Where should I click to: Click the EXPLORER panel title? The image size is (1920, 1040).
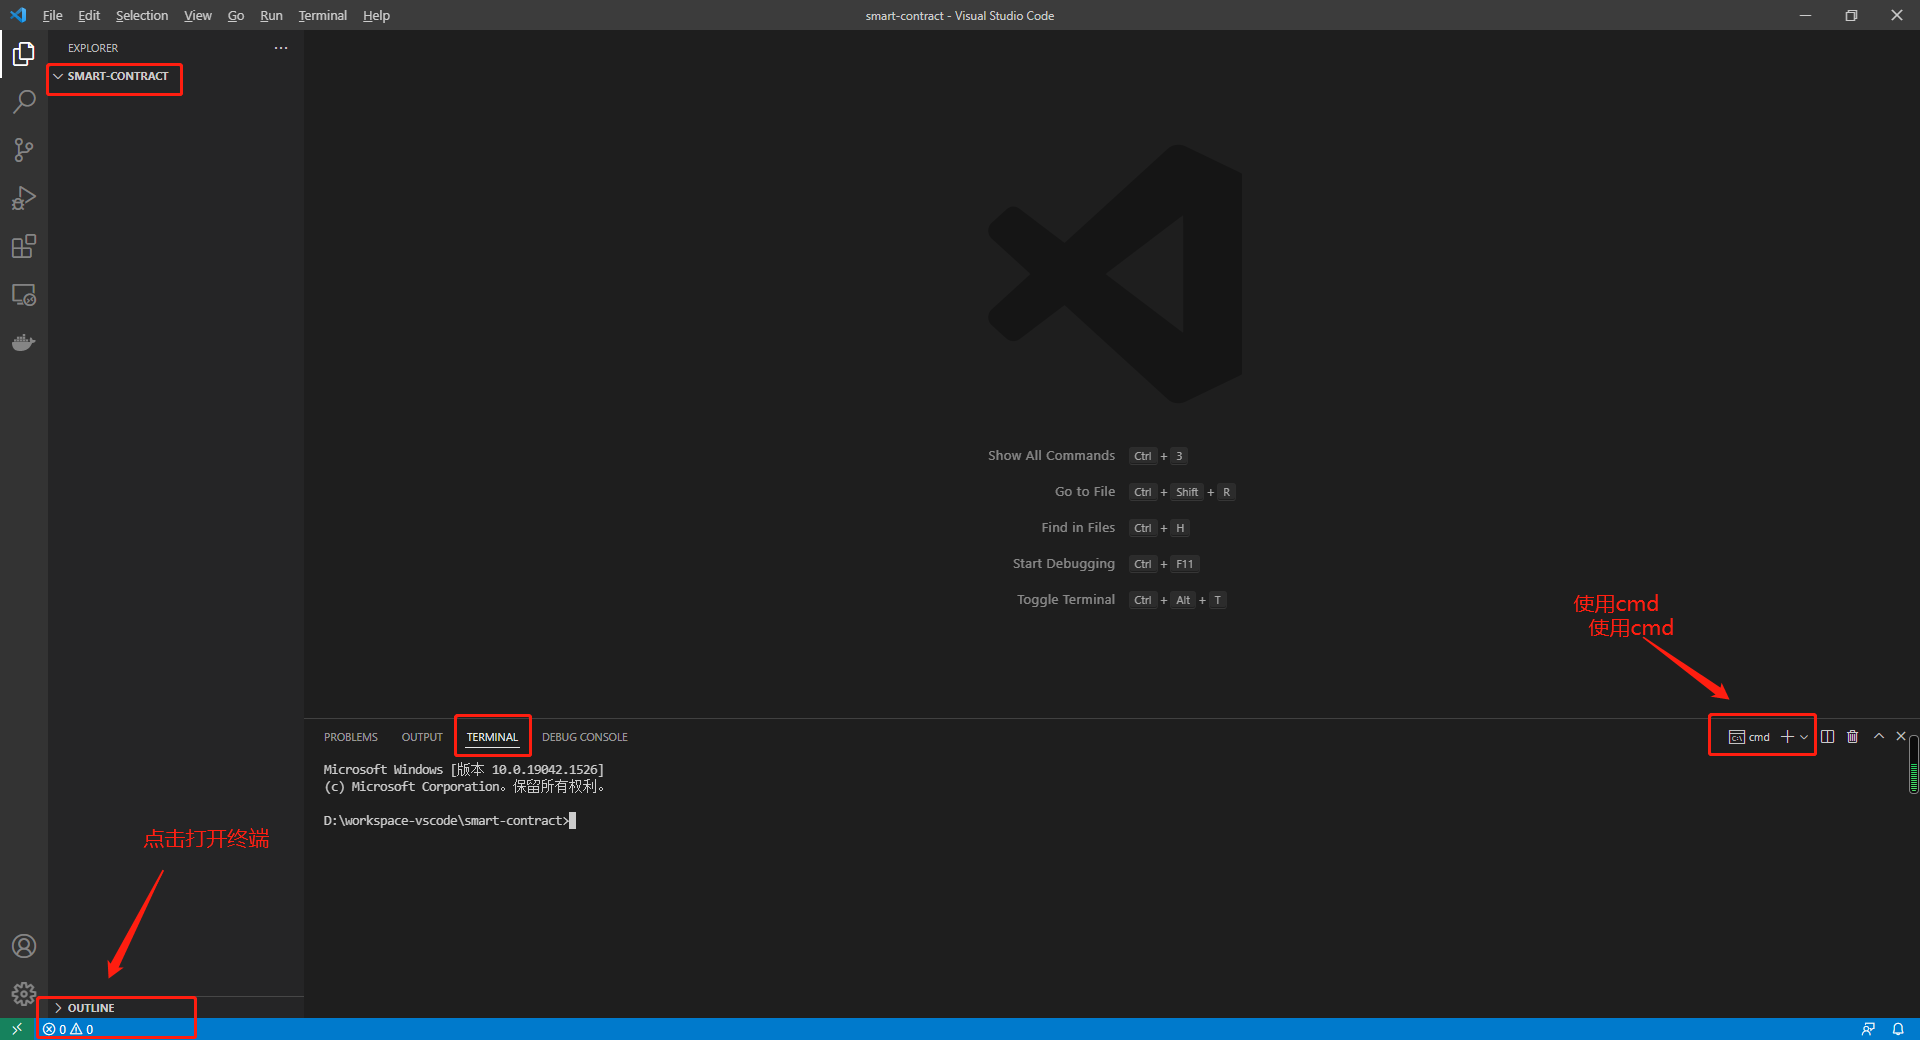[x=93, y=48]
